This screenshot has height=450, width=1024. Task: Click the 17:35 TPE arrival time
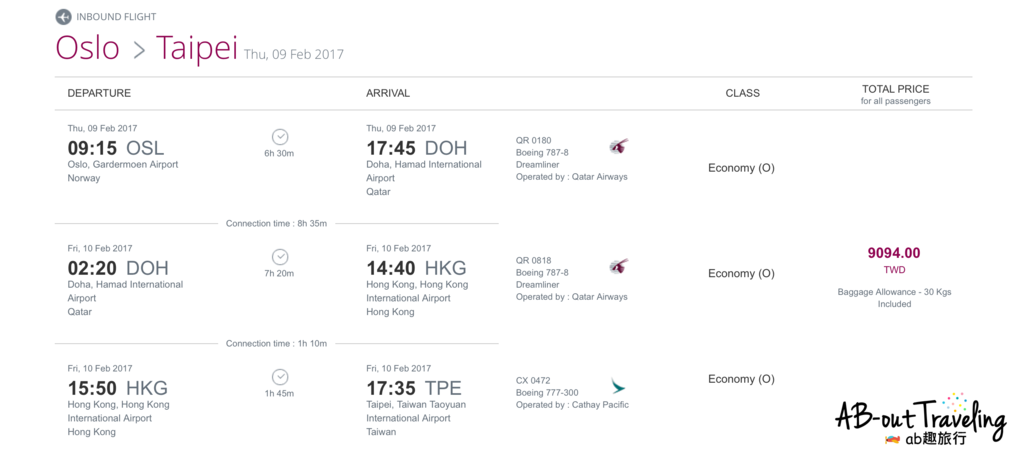(414, 388)
